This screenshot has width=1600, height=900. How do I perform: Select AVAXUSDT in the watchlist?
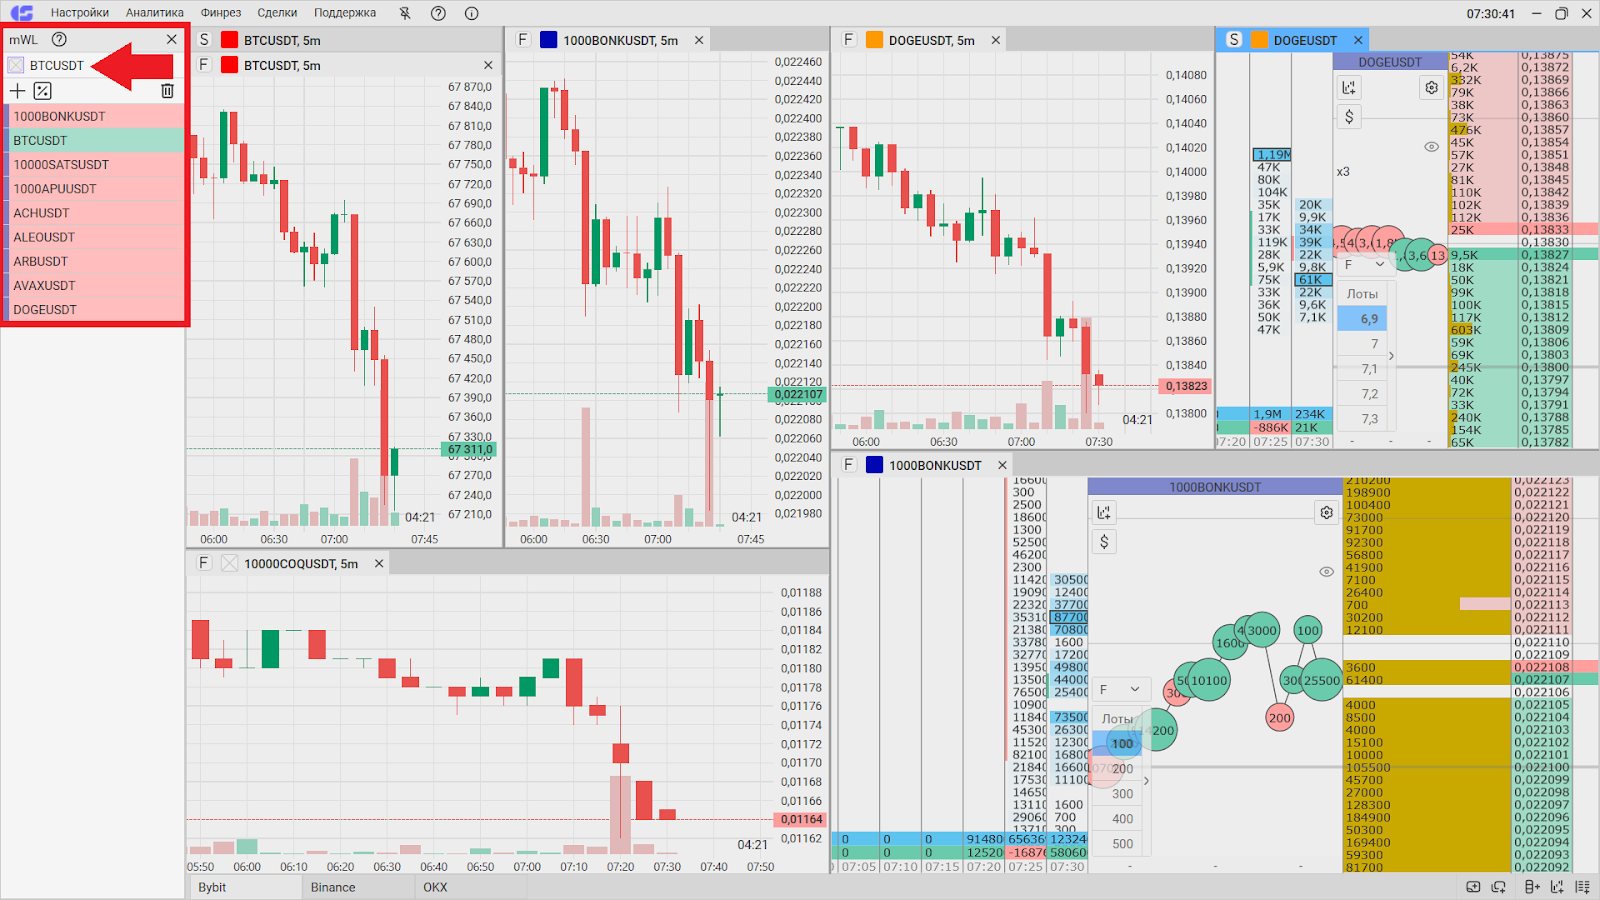point(96,285)
